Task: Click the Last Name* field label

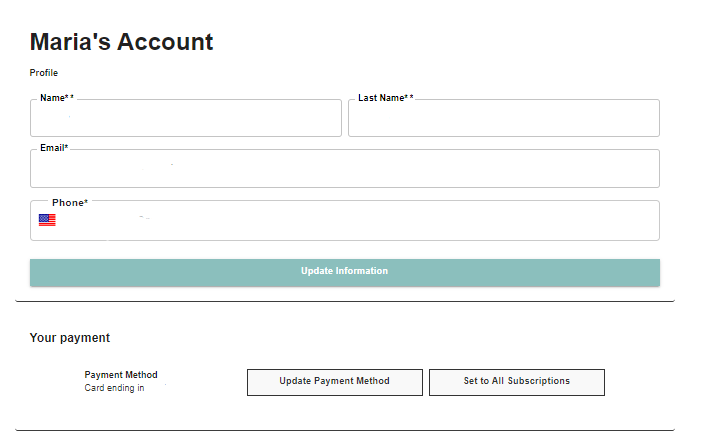Action: (386, 98)
